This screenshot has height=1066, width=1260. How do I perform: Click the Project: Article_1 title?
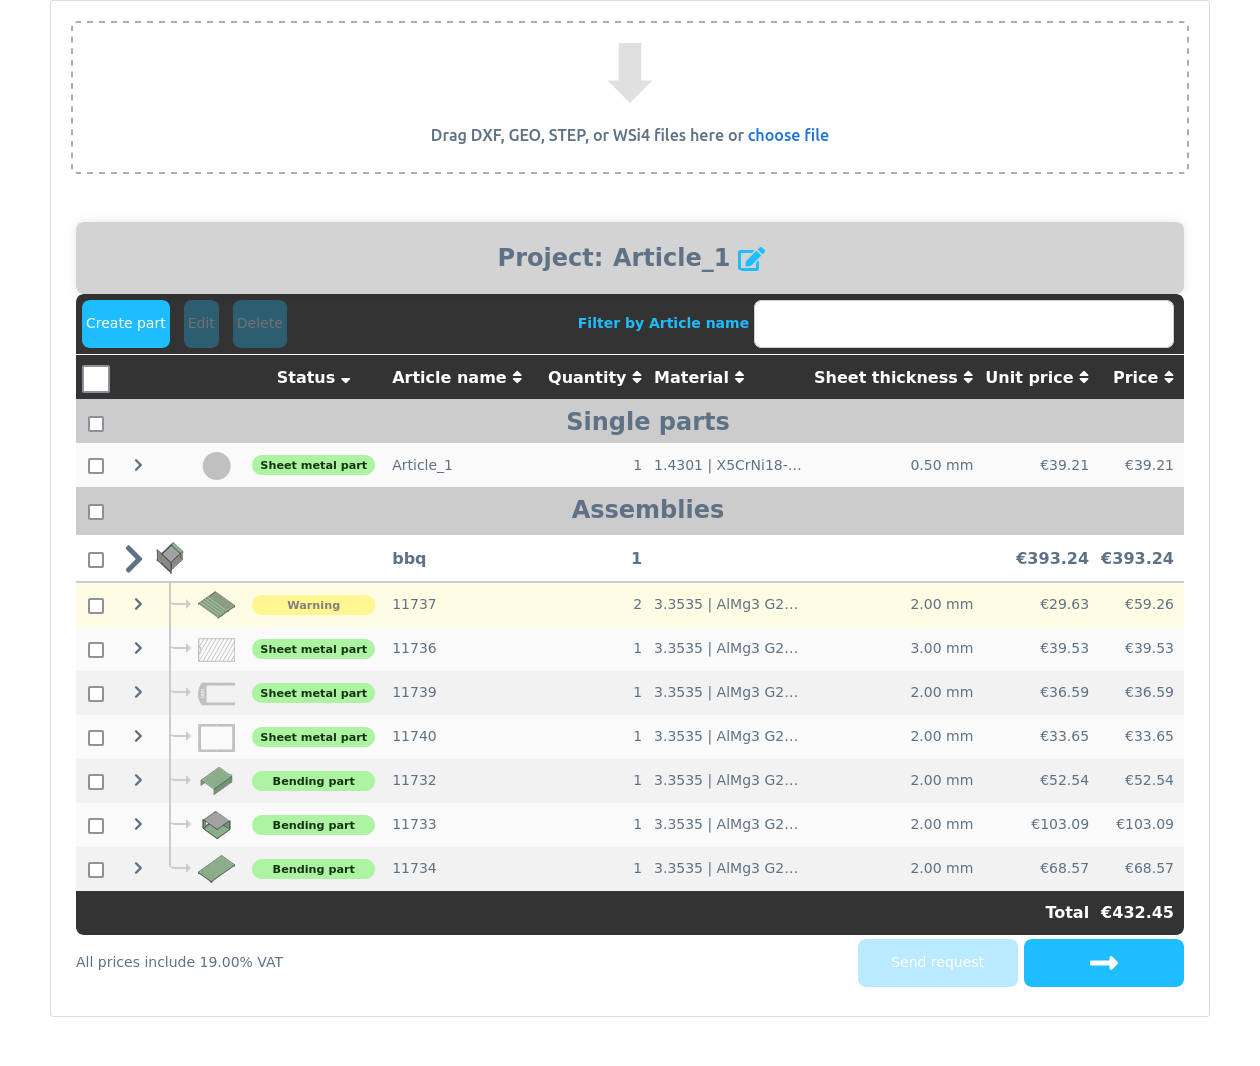tap(614, 258)
